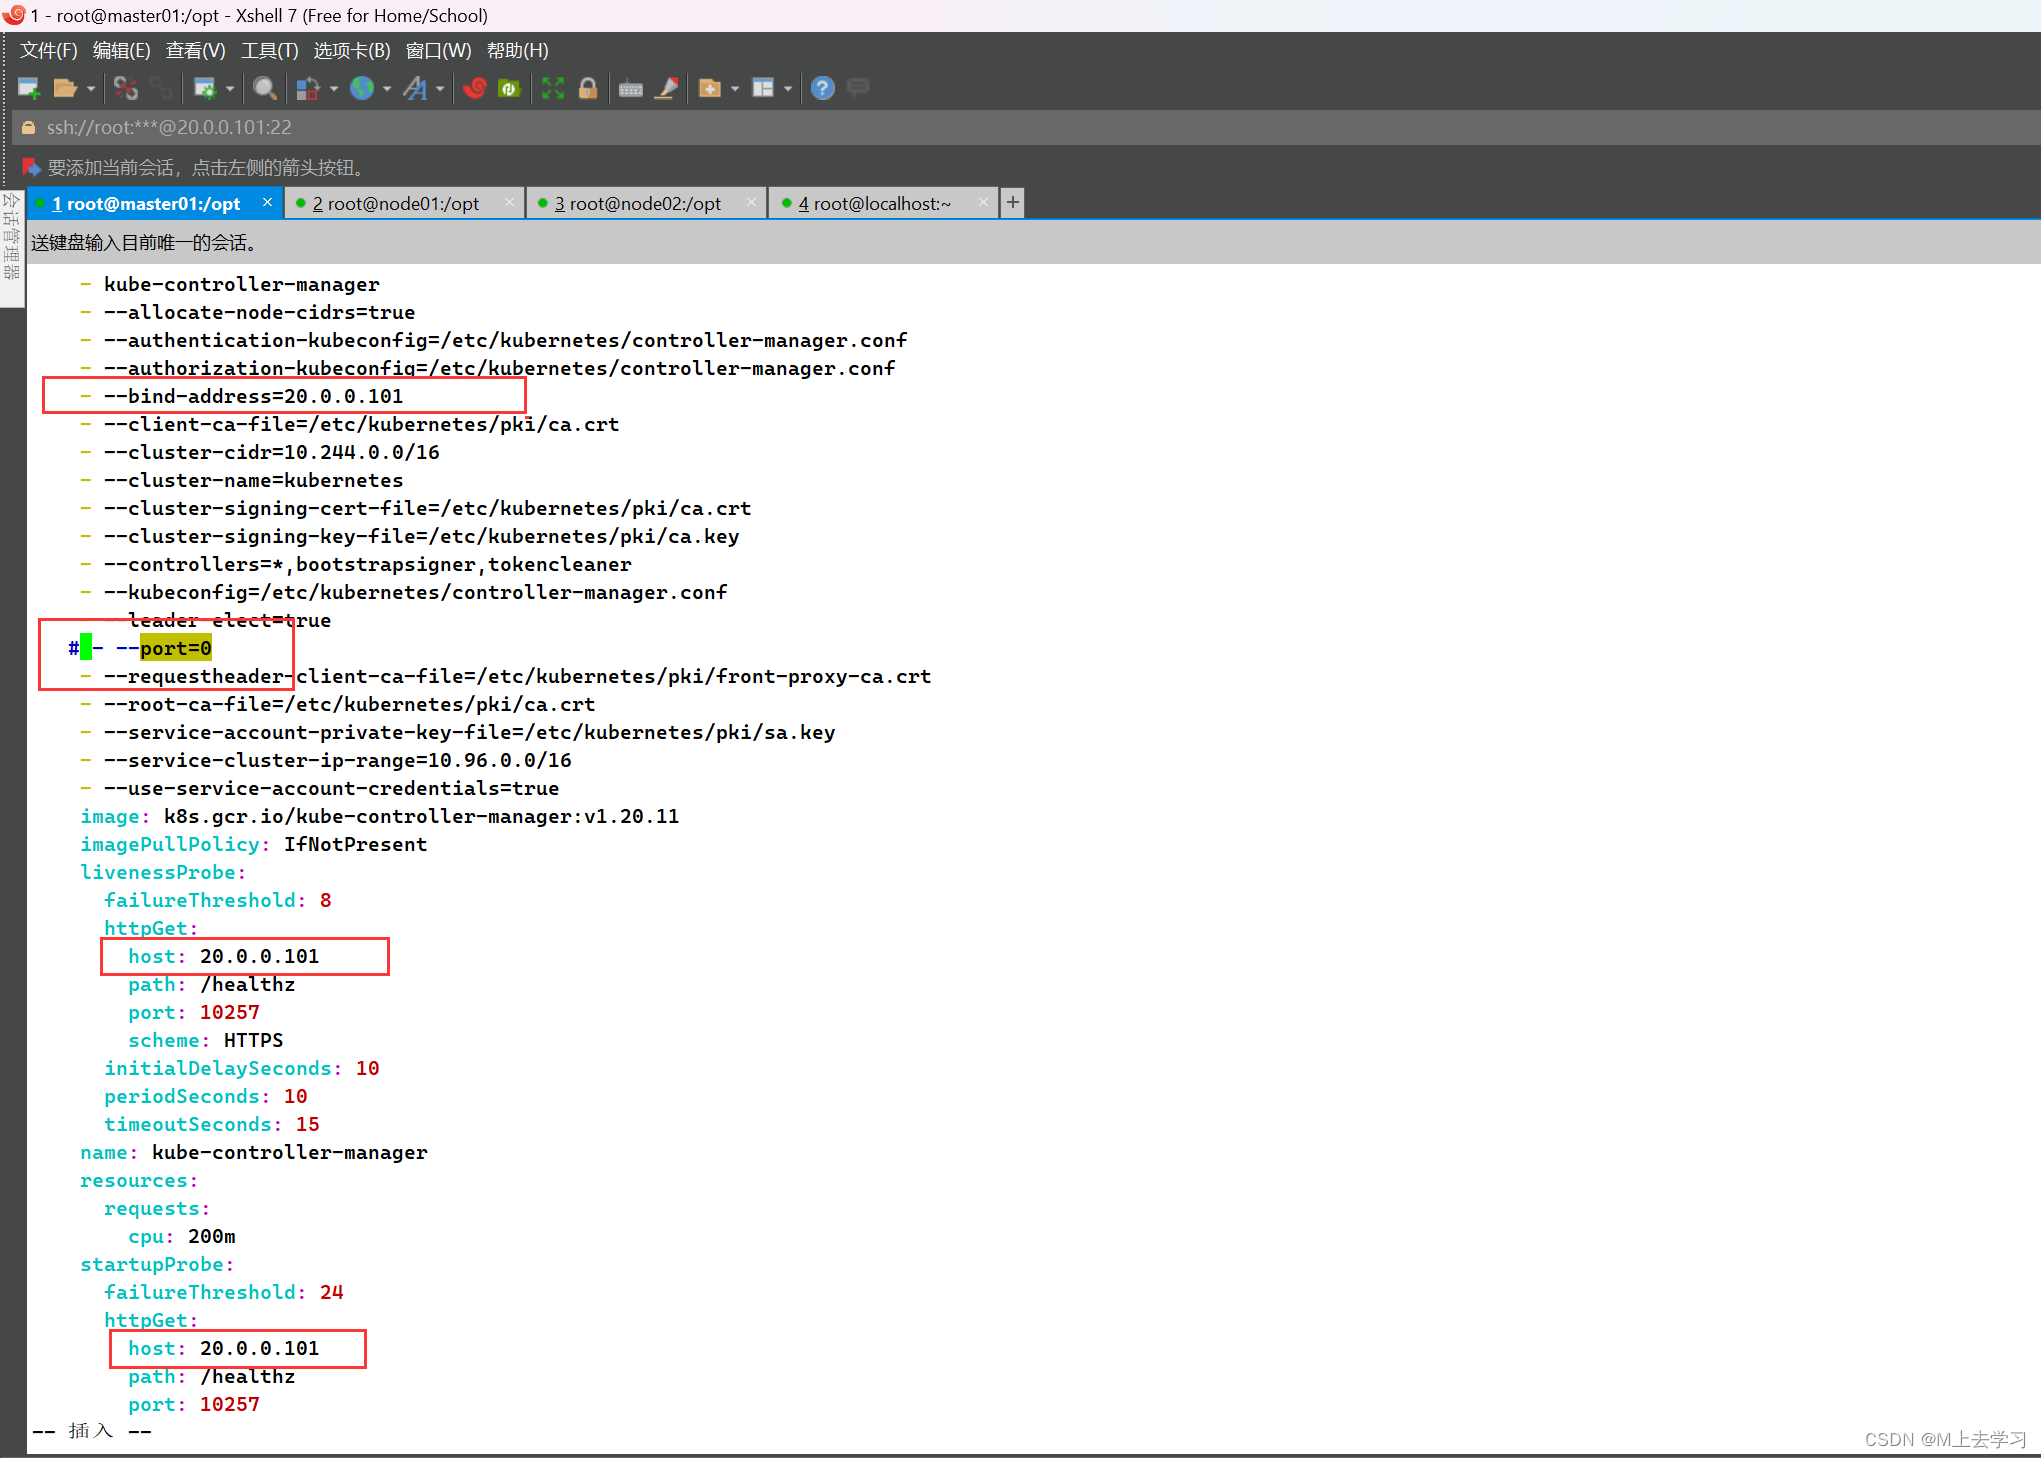Viewport: 2041px width, 1458px height.
Task: Expand the Properties icon dropdown arrow
Action: (x=231, y=89)
